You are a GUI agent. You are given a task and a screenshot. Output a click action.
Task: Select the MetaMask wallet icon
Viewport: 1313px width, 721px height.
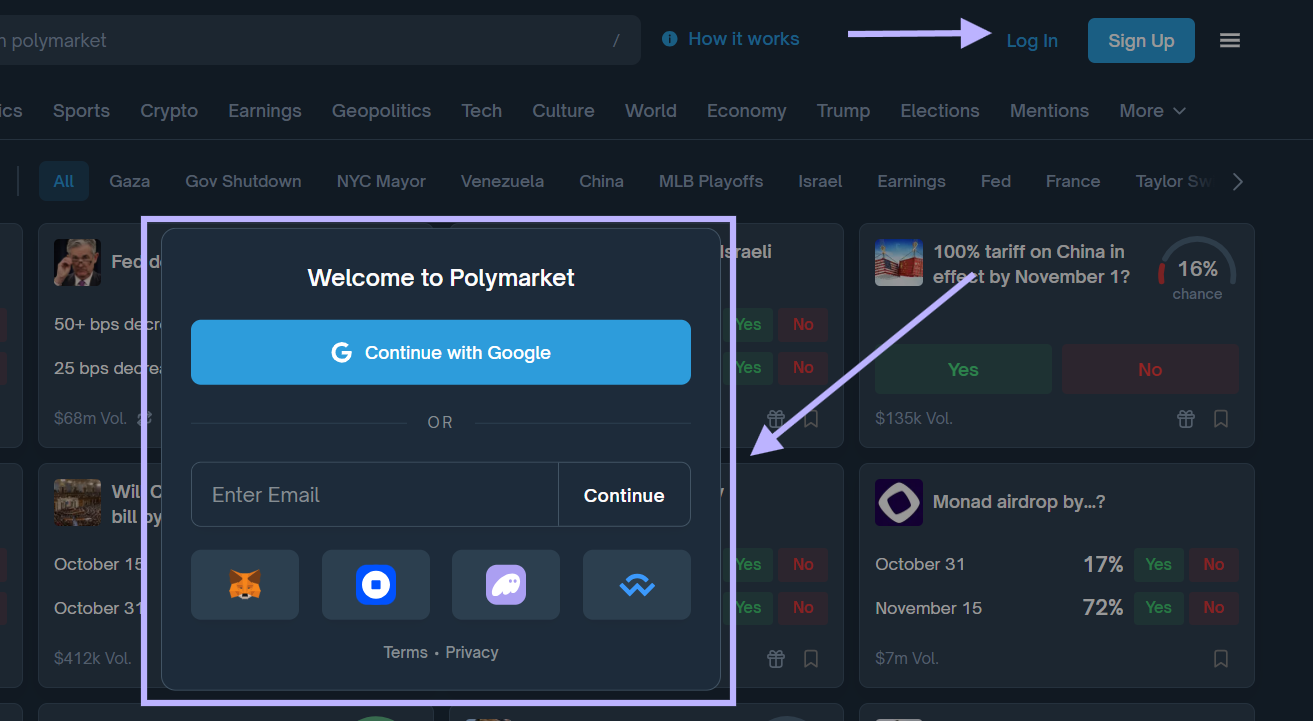point(244,584)
